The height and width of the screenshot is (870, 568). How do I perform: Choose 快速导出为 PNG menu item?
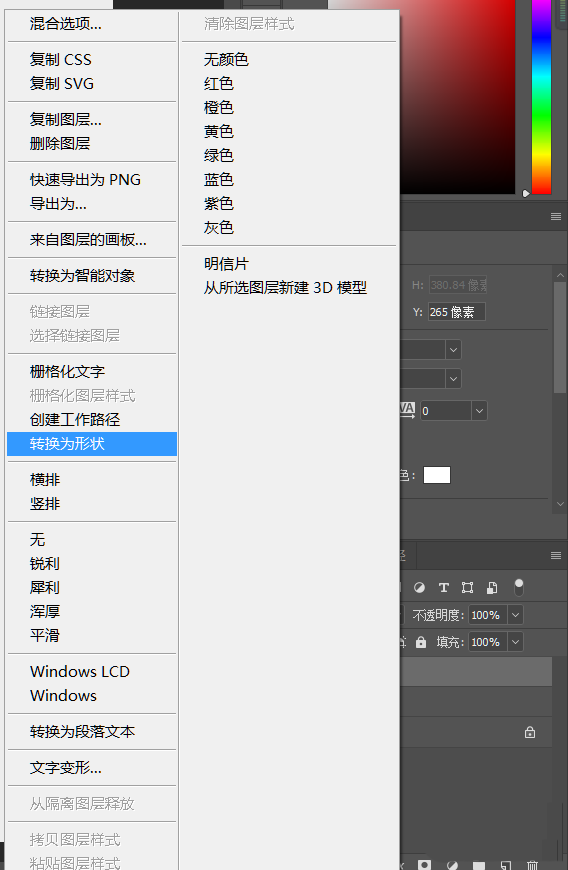[85, 180]
